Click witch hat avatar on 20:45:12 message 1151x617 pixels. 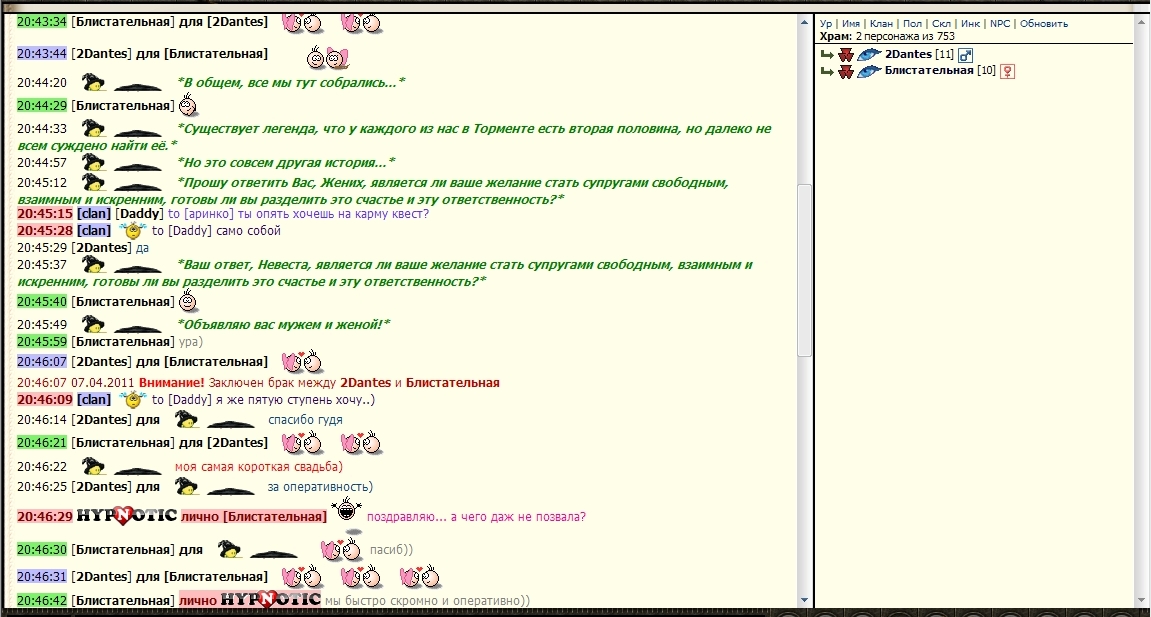(x=92, y=182)
